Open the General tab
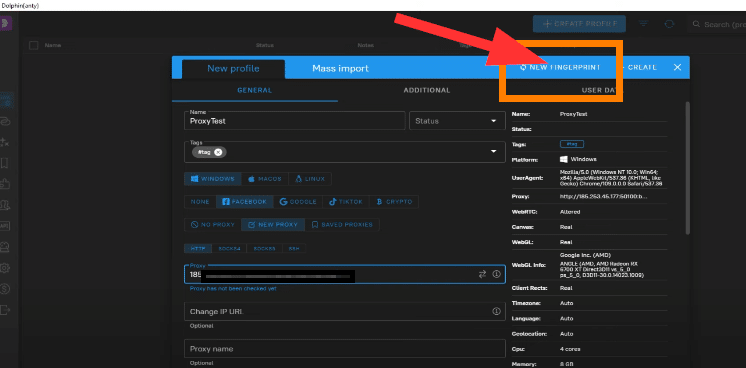Screen dimensions: 746x368 pos(255,90)
